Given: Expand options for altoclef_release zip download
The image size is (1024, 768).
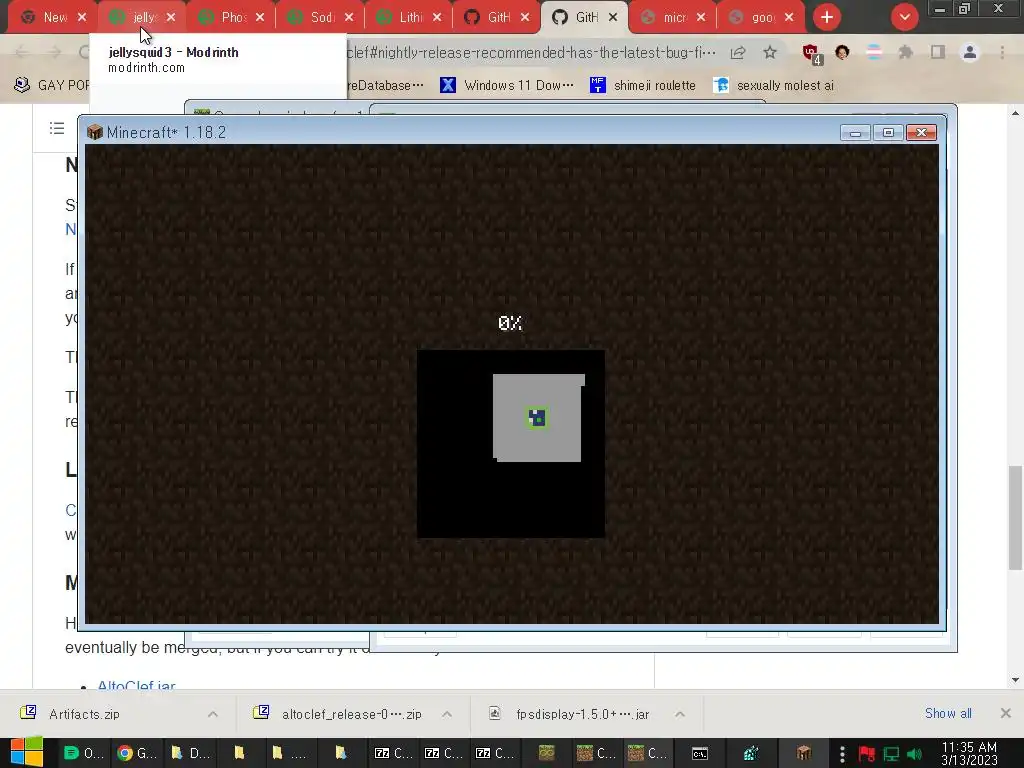Looking at the screenshot, I should tap(447, 714).
